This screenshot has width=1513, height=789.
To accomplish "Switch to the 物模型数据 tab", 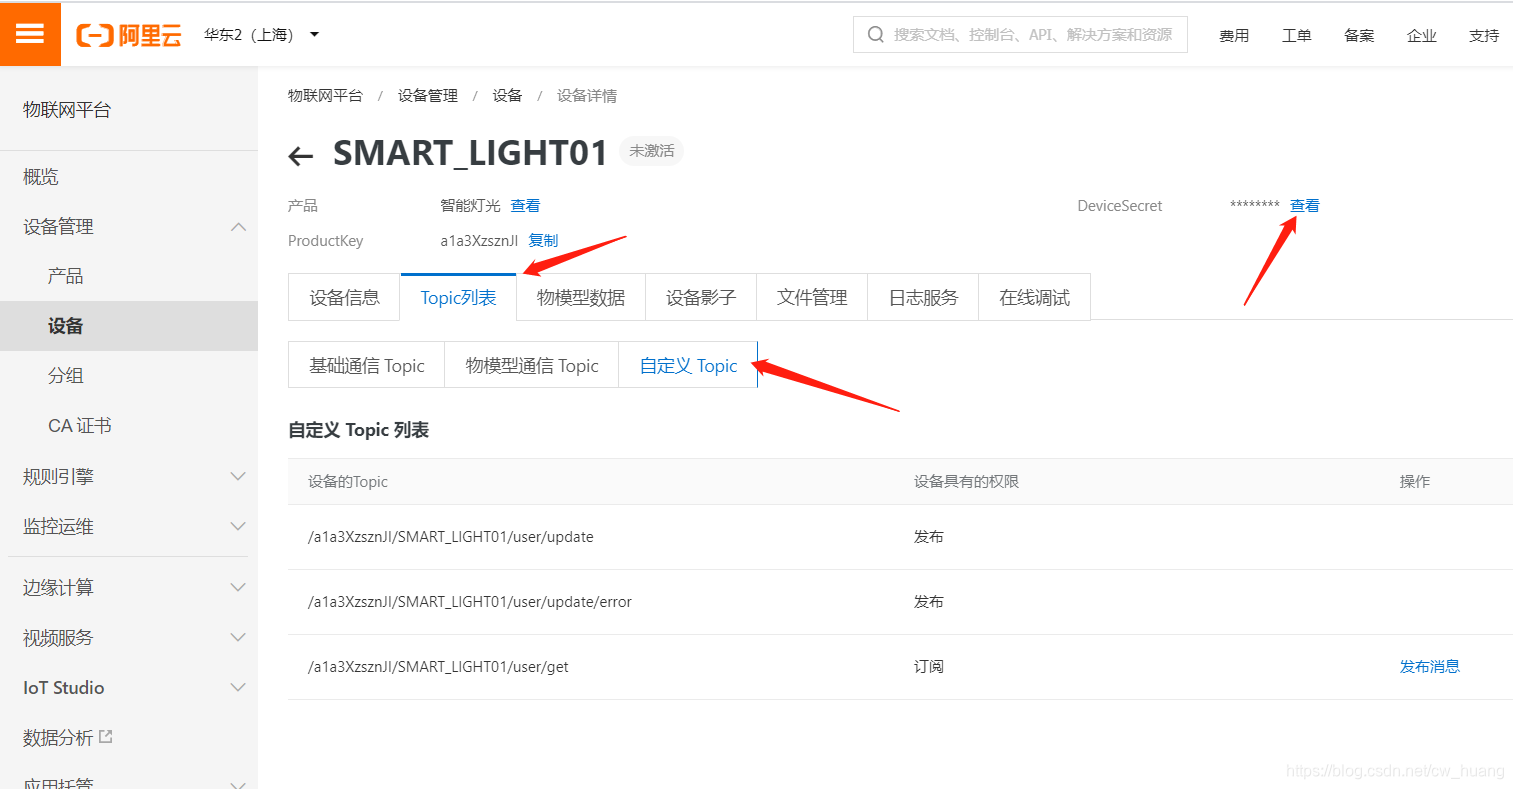I will (x=580, y=296).
